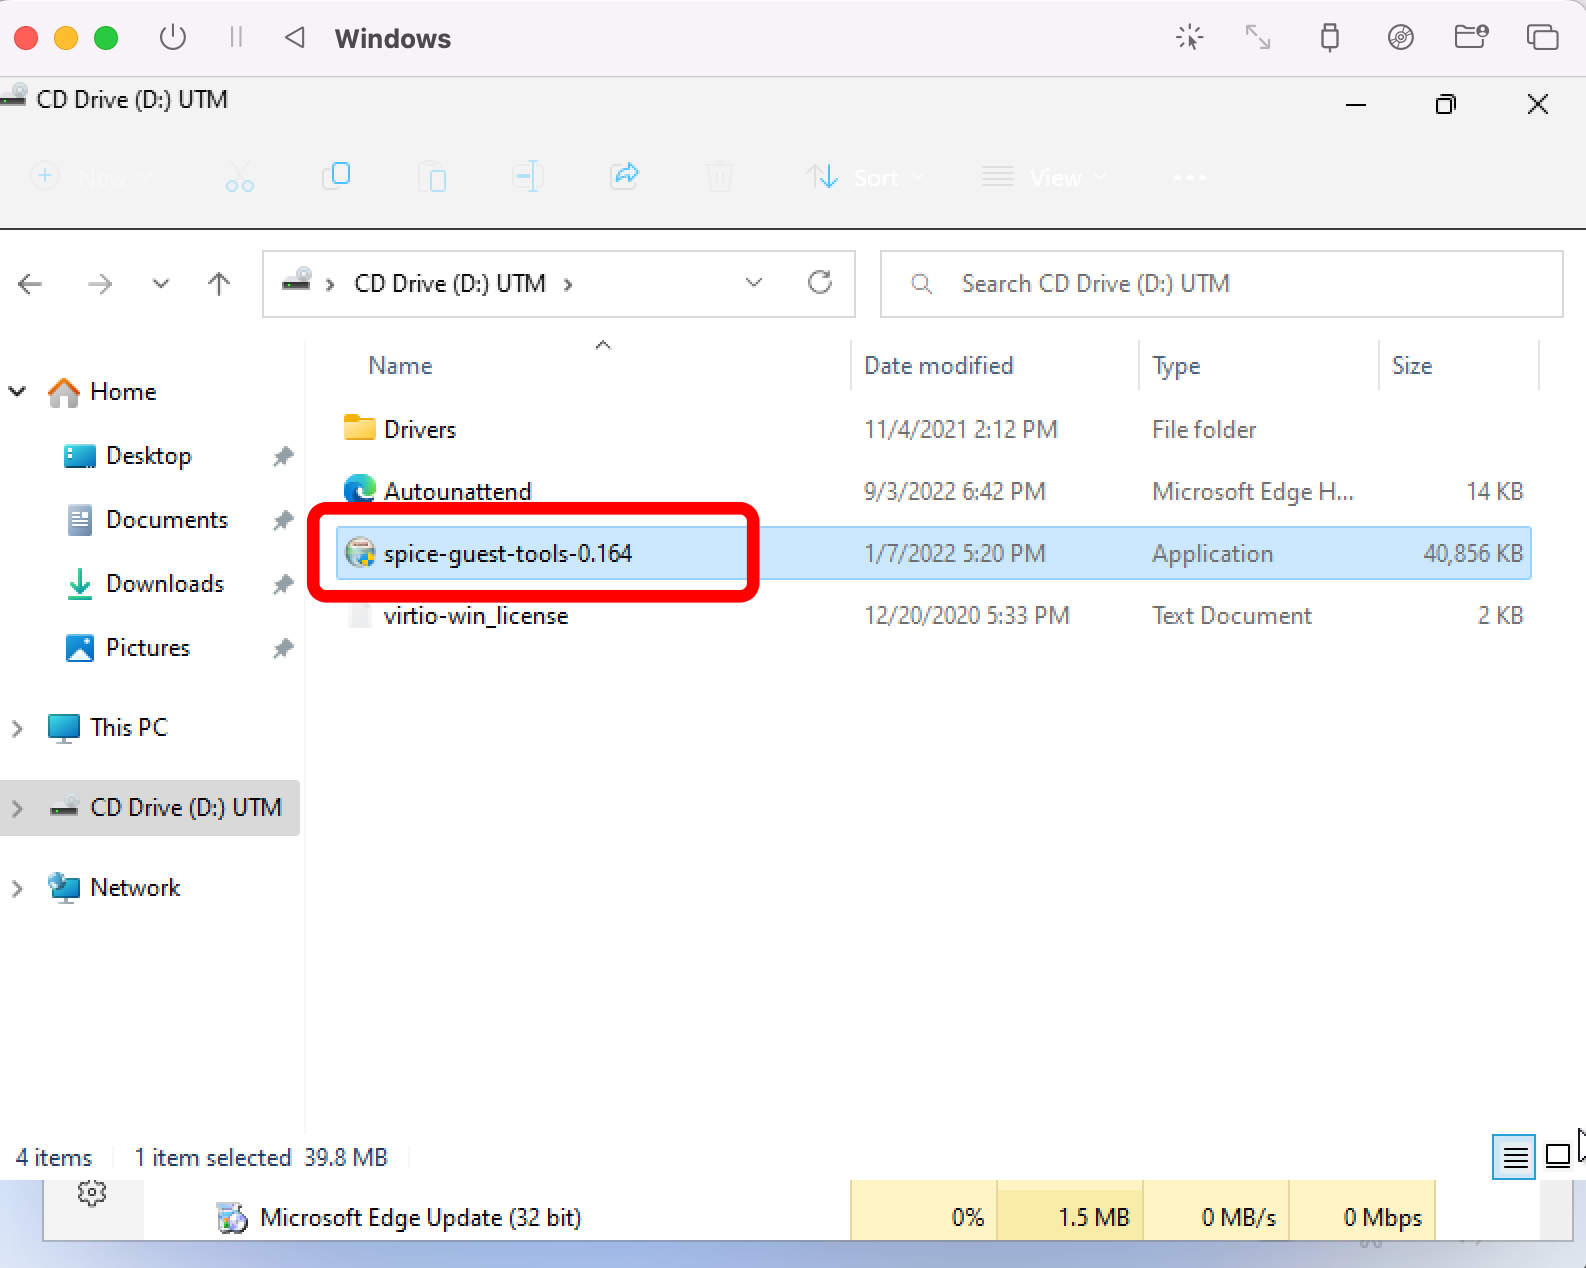The image size is (1586, 1268).
Task: Select the virtio-win_license text document
Action: (x=476, y=615)
